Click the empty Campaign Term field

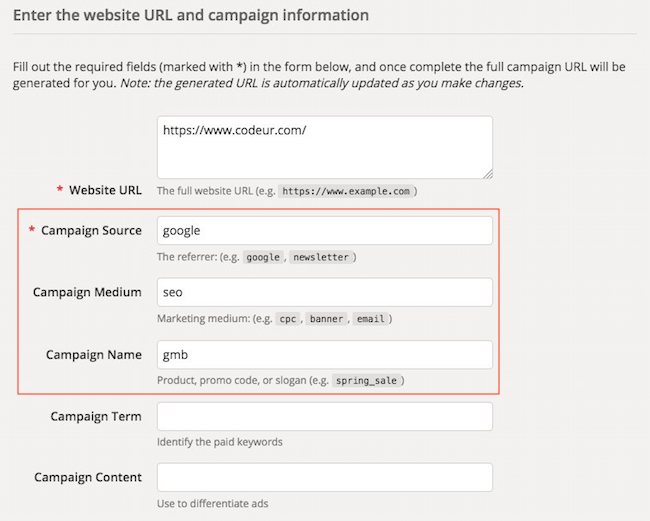325,416
